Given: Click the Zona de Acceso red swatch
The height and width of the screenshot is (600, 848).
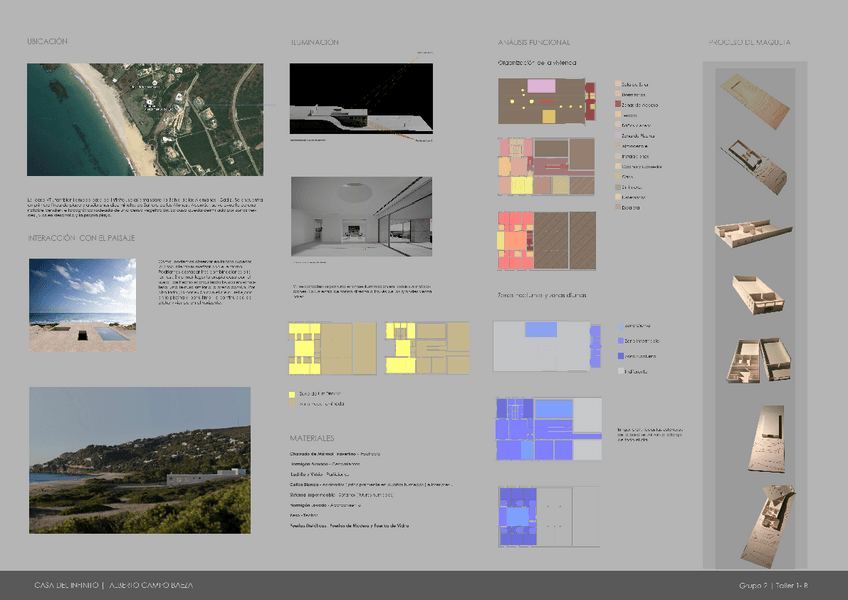Looking at the screenshot, I should (616, 104).
